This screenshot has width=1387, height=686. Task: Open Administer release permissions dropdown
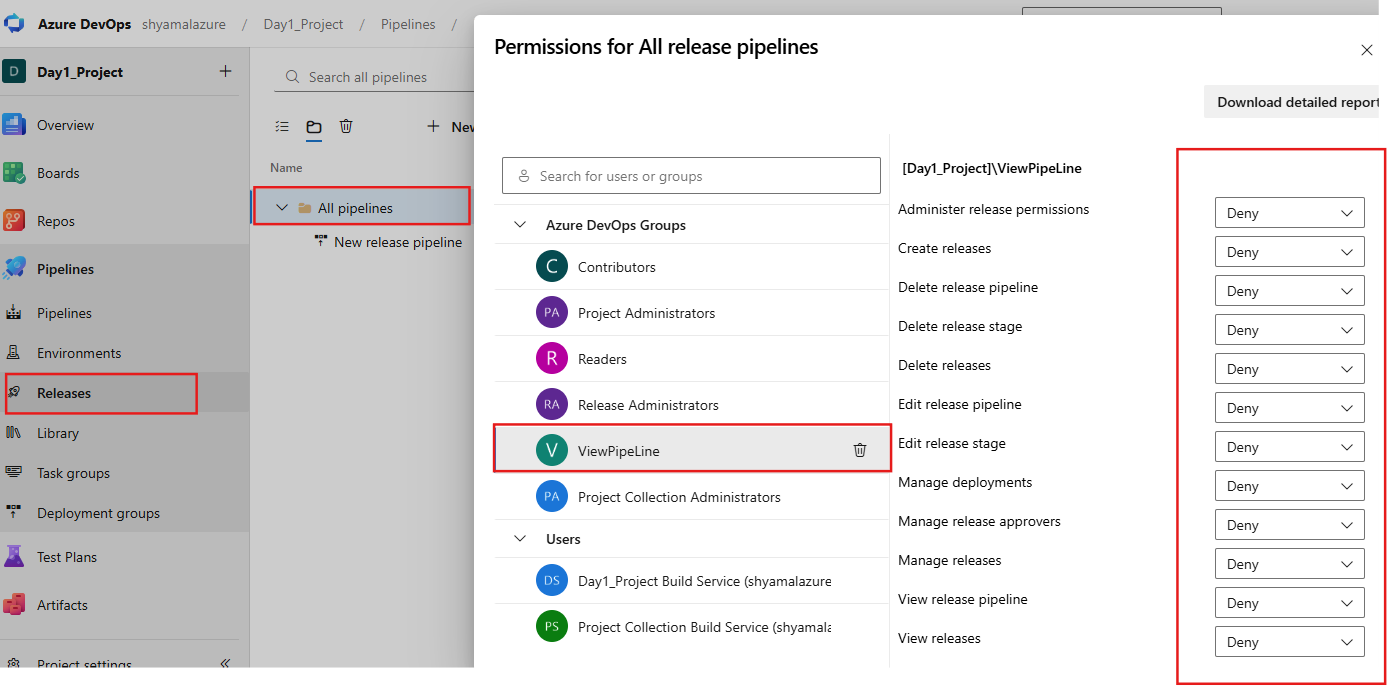tap(1290, 212)
